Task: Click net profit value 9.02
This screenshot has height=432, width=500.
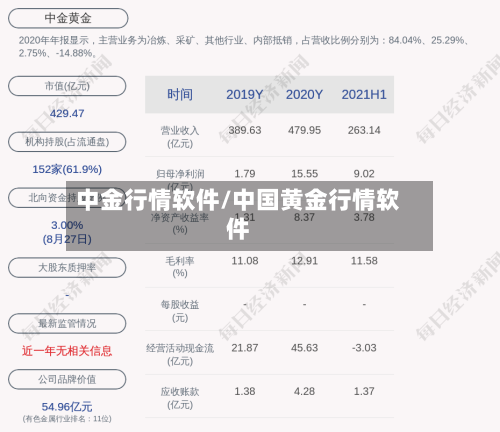Action: [364, 174]
